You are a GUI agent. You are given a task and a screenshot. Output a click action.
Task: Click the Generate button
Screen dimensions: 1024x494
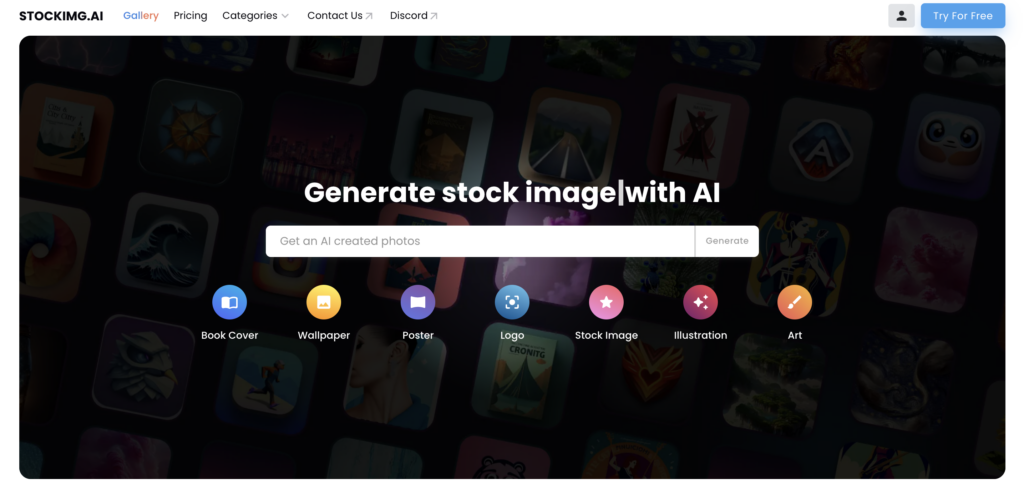[x=727, y=241]
